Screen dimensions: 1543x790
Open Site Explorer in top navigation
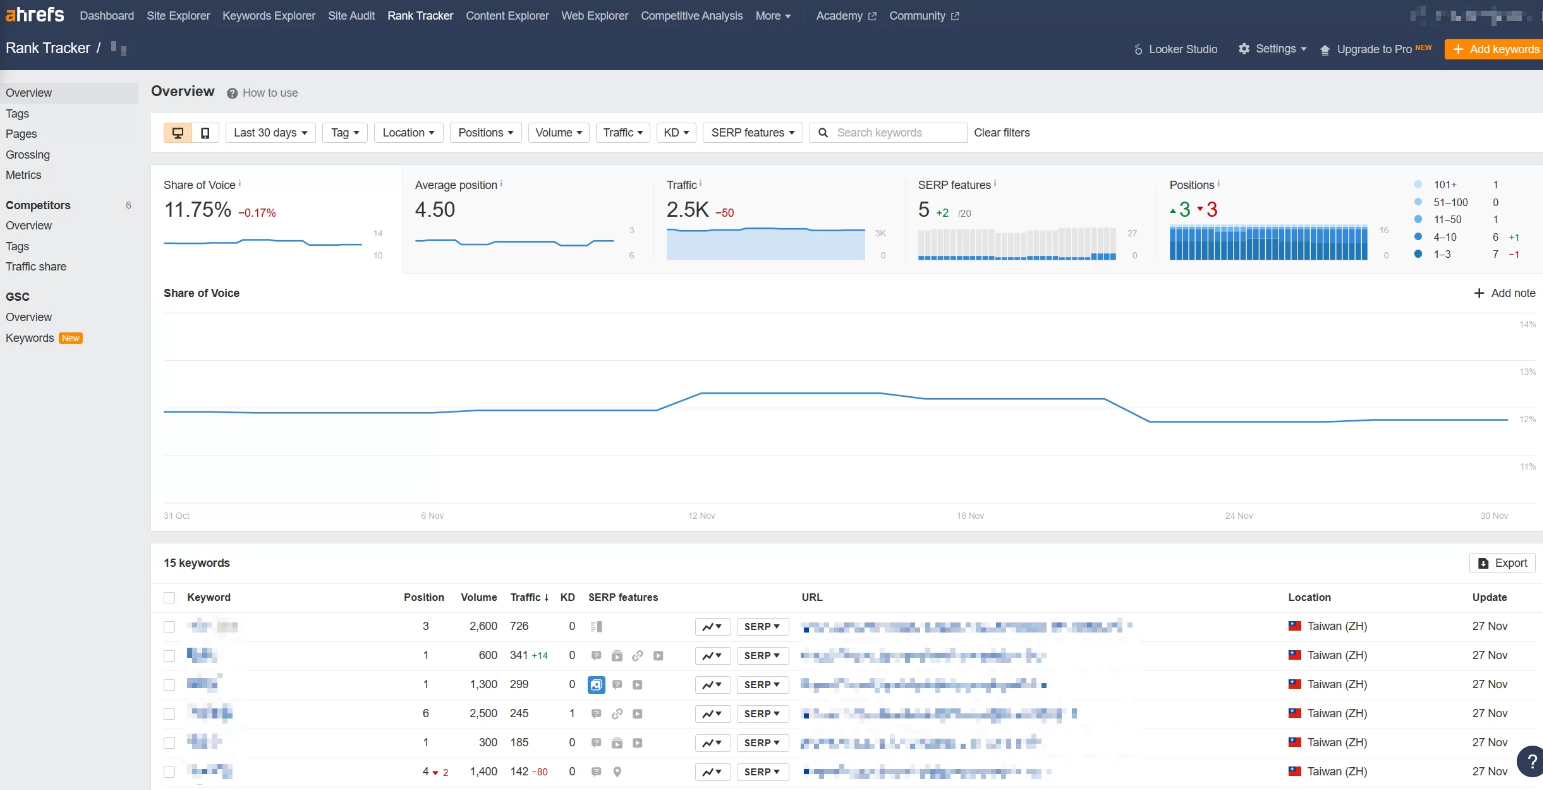(x=178, y=15)
